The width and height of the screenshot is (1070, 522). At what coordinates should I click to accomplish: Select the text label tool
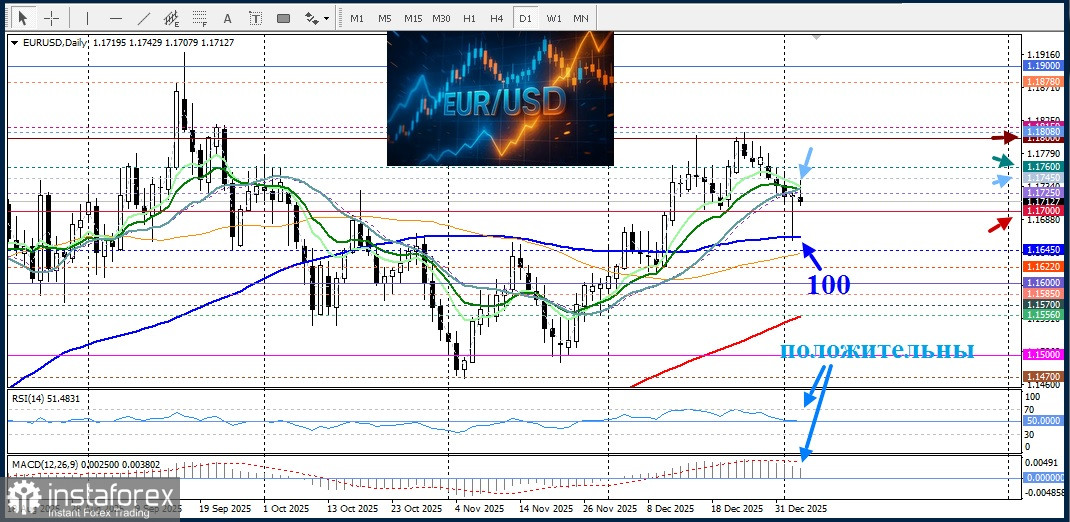tap(255, 18)
